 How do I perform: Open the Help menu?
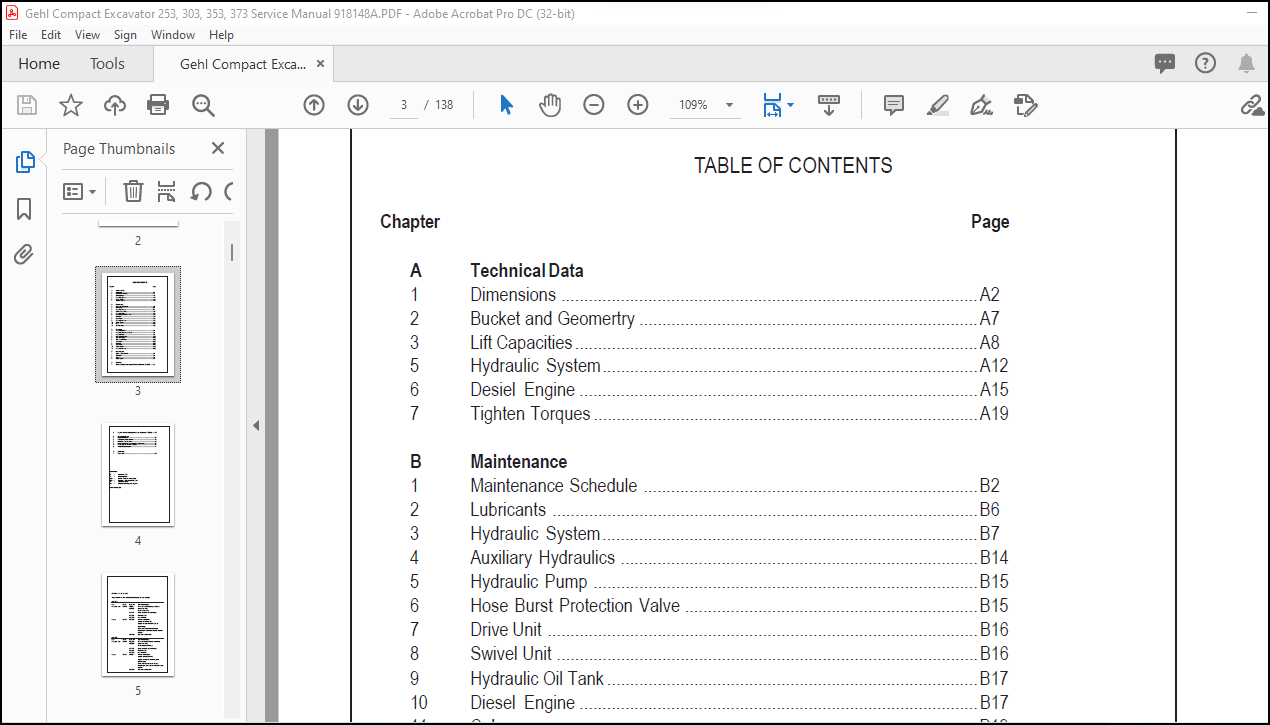221,34
